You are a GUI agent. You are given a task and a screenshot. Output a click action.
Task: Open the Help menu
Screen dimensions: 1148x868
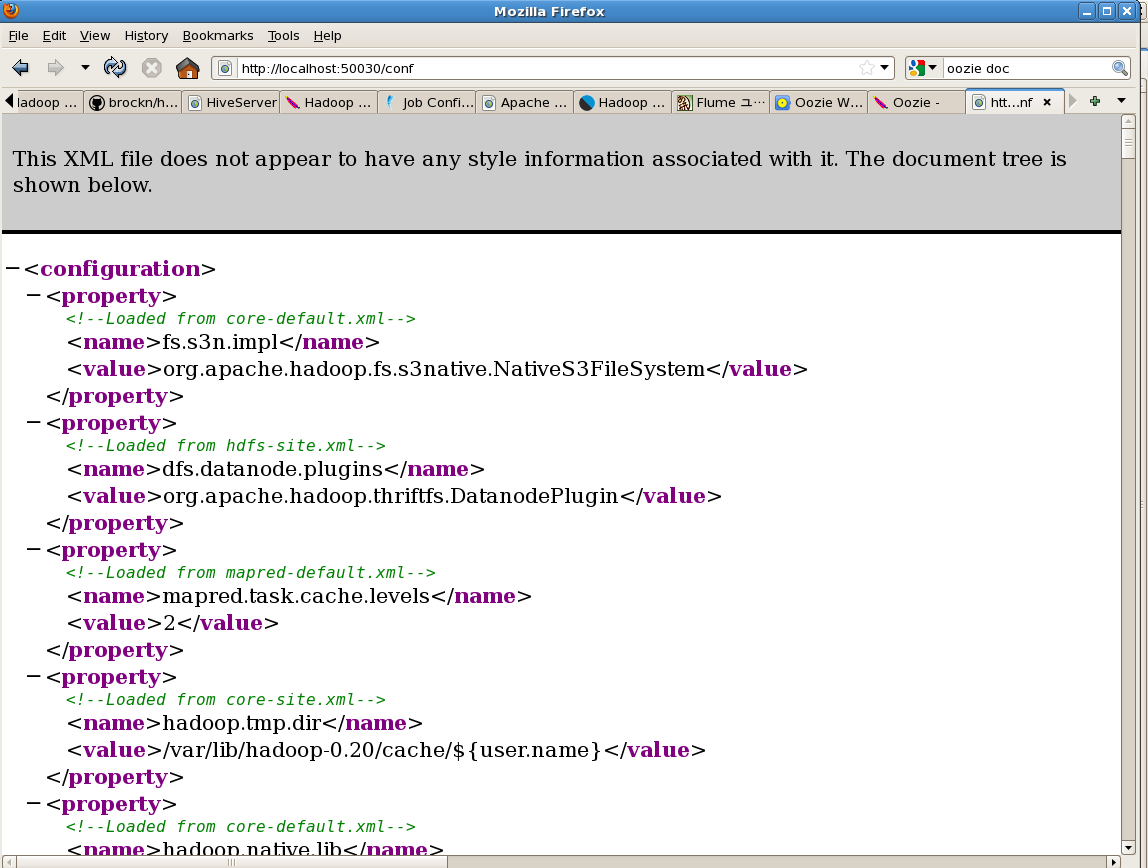click(x=327, y=36)
